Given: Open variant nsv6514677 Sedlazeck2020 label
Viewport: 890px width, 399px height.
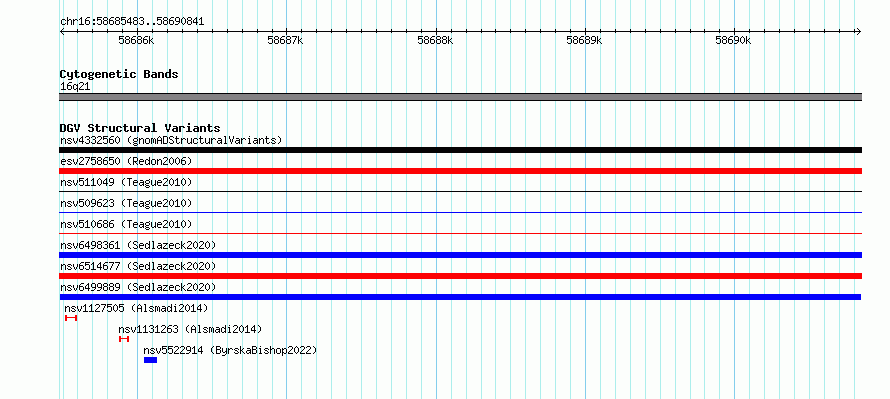Looking at the screenshot, I should click(138, 266).
